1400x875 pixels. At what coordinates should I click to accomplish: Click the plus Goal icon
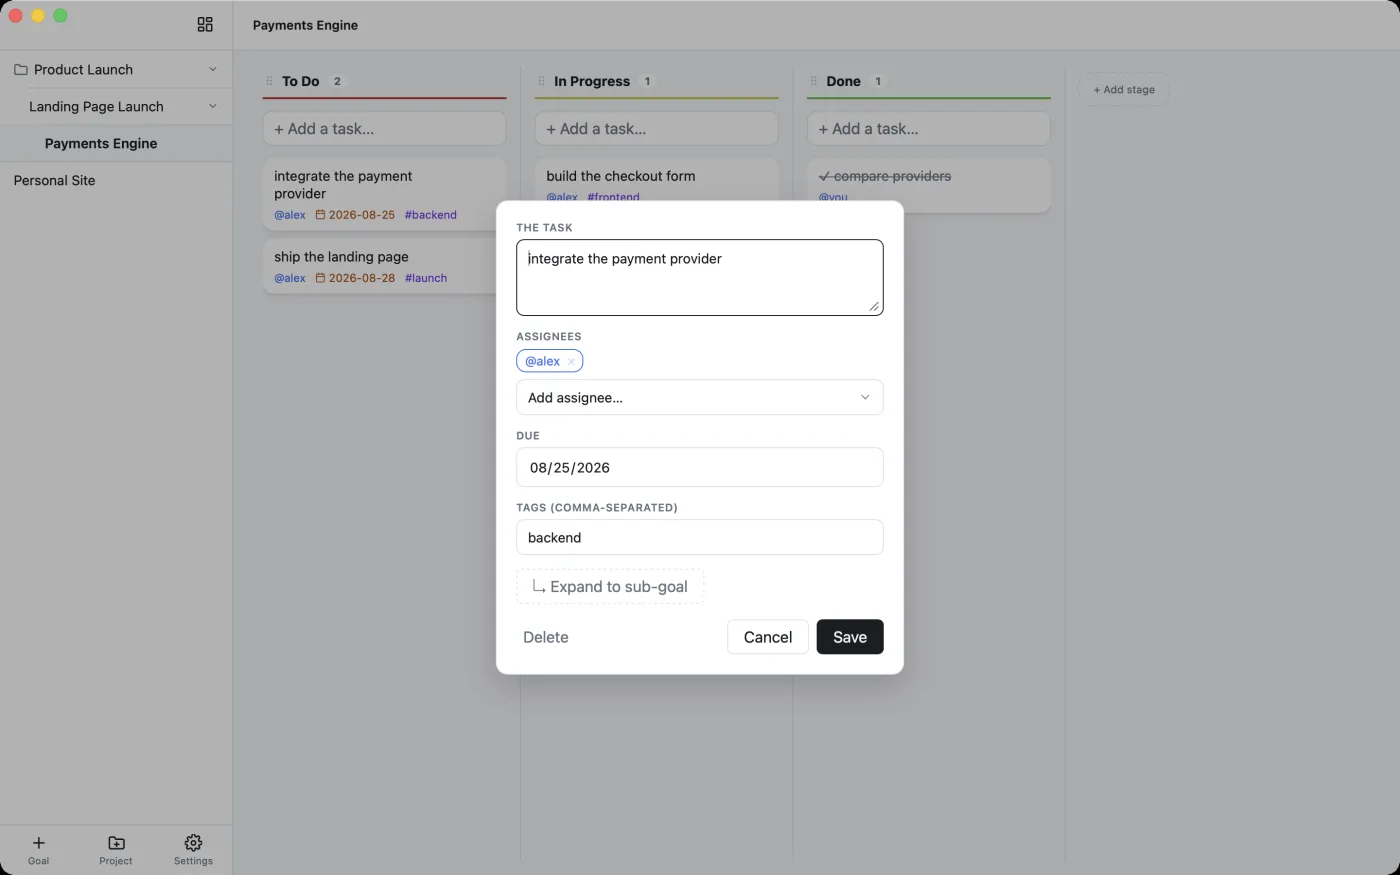pyautogui.click(x=38, y=843)
